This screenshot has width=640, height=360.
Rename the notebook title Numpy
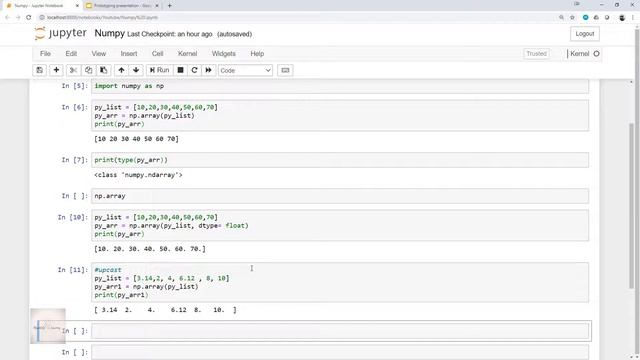(109, 33)
